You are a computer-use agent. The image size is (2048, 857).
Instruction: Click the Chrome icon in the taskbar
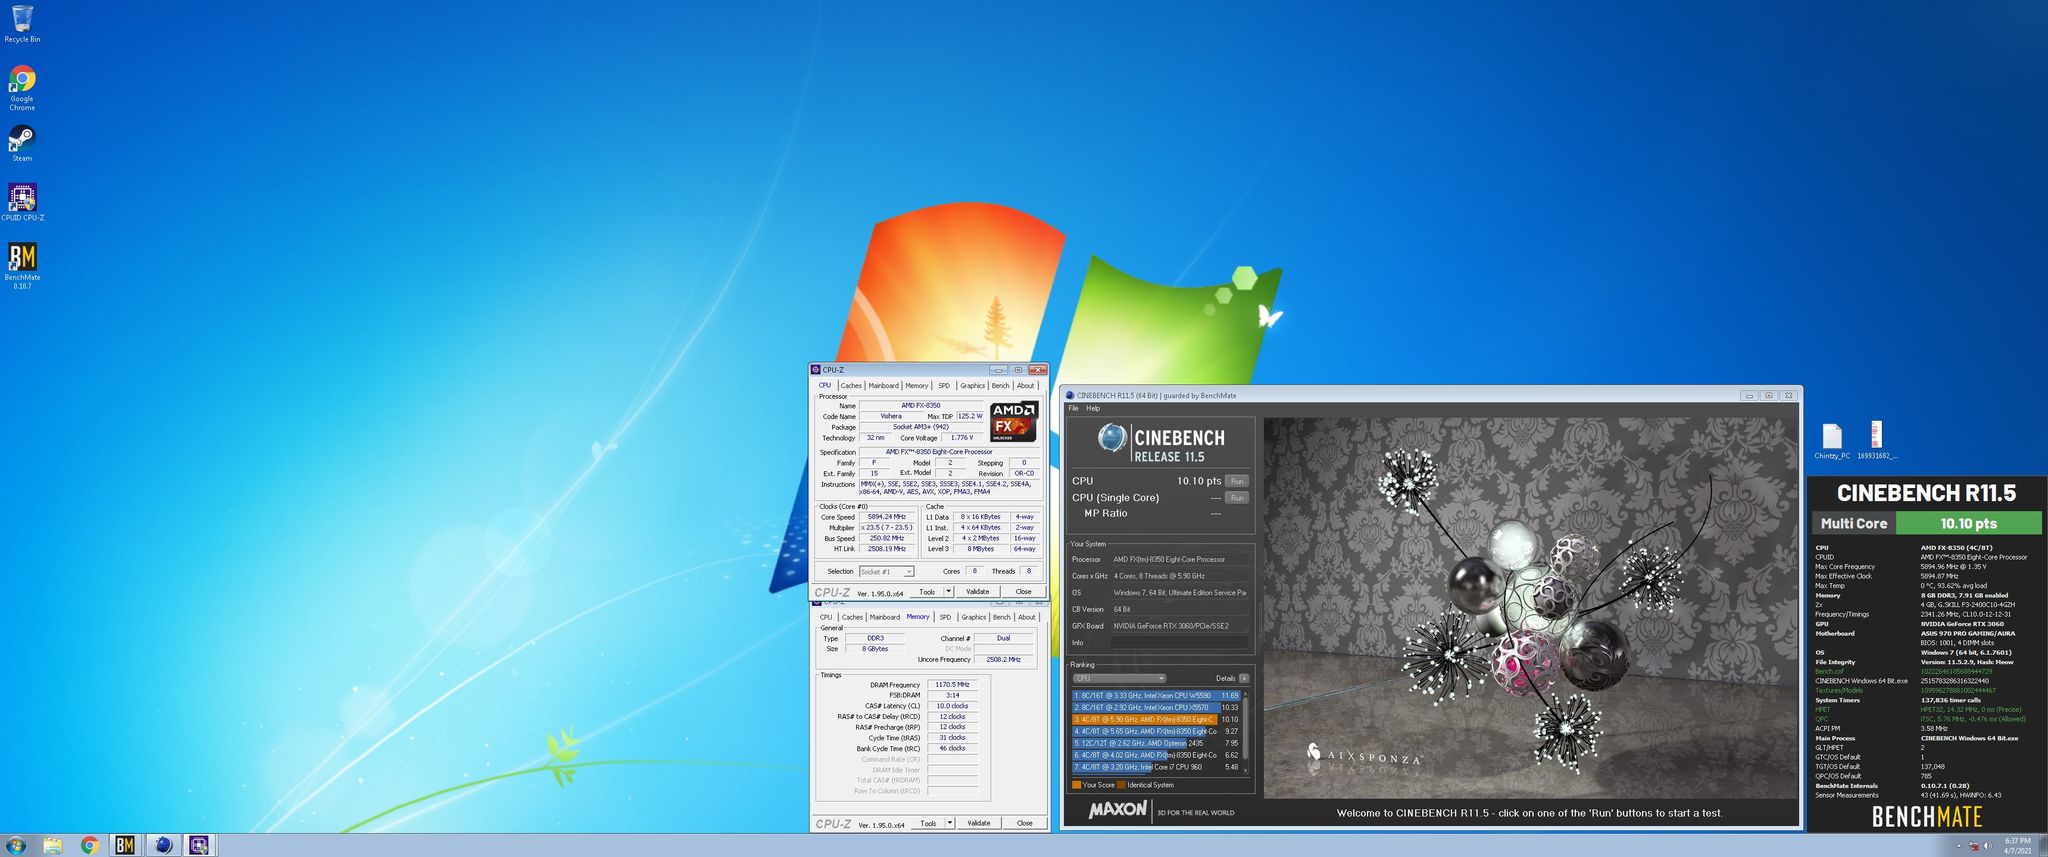pyautogui.click(x=89, y=845)
